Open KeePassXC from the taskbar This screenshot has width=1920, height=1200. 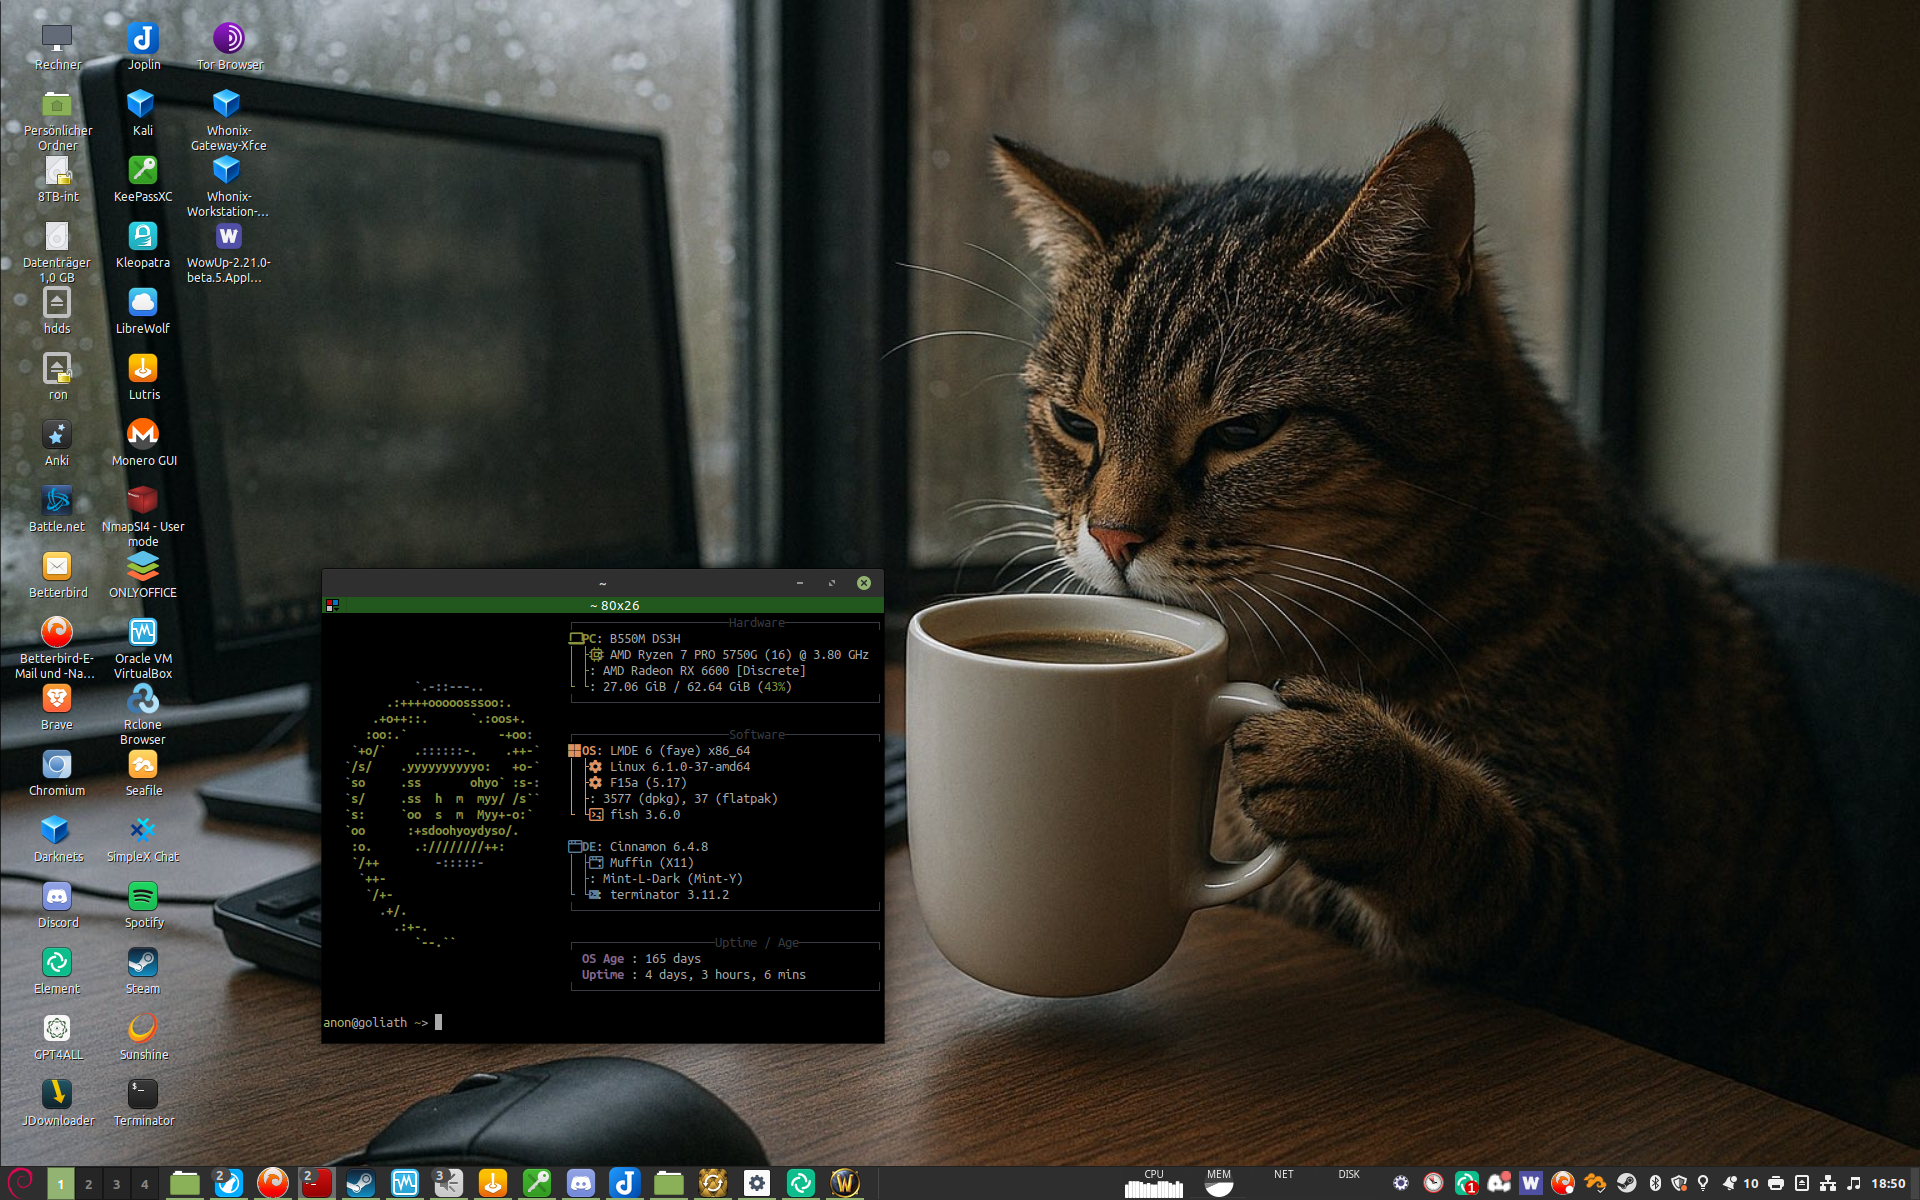[536, 1183]
